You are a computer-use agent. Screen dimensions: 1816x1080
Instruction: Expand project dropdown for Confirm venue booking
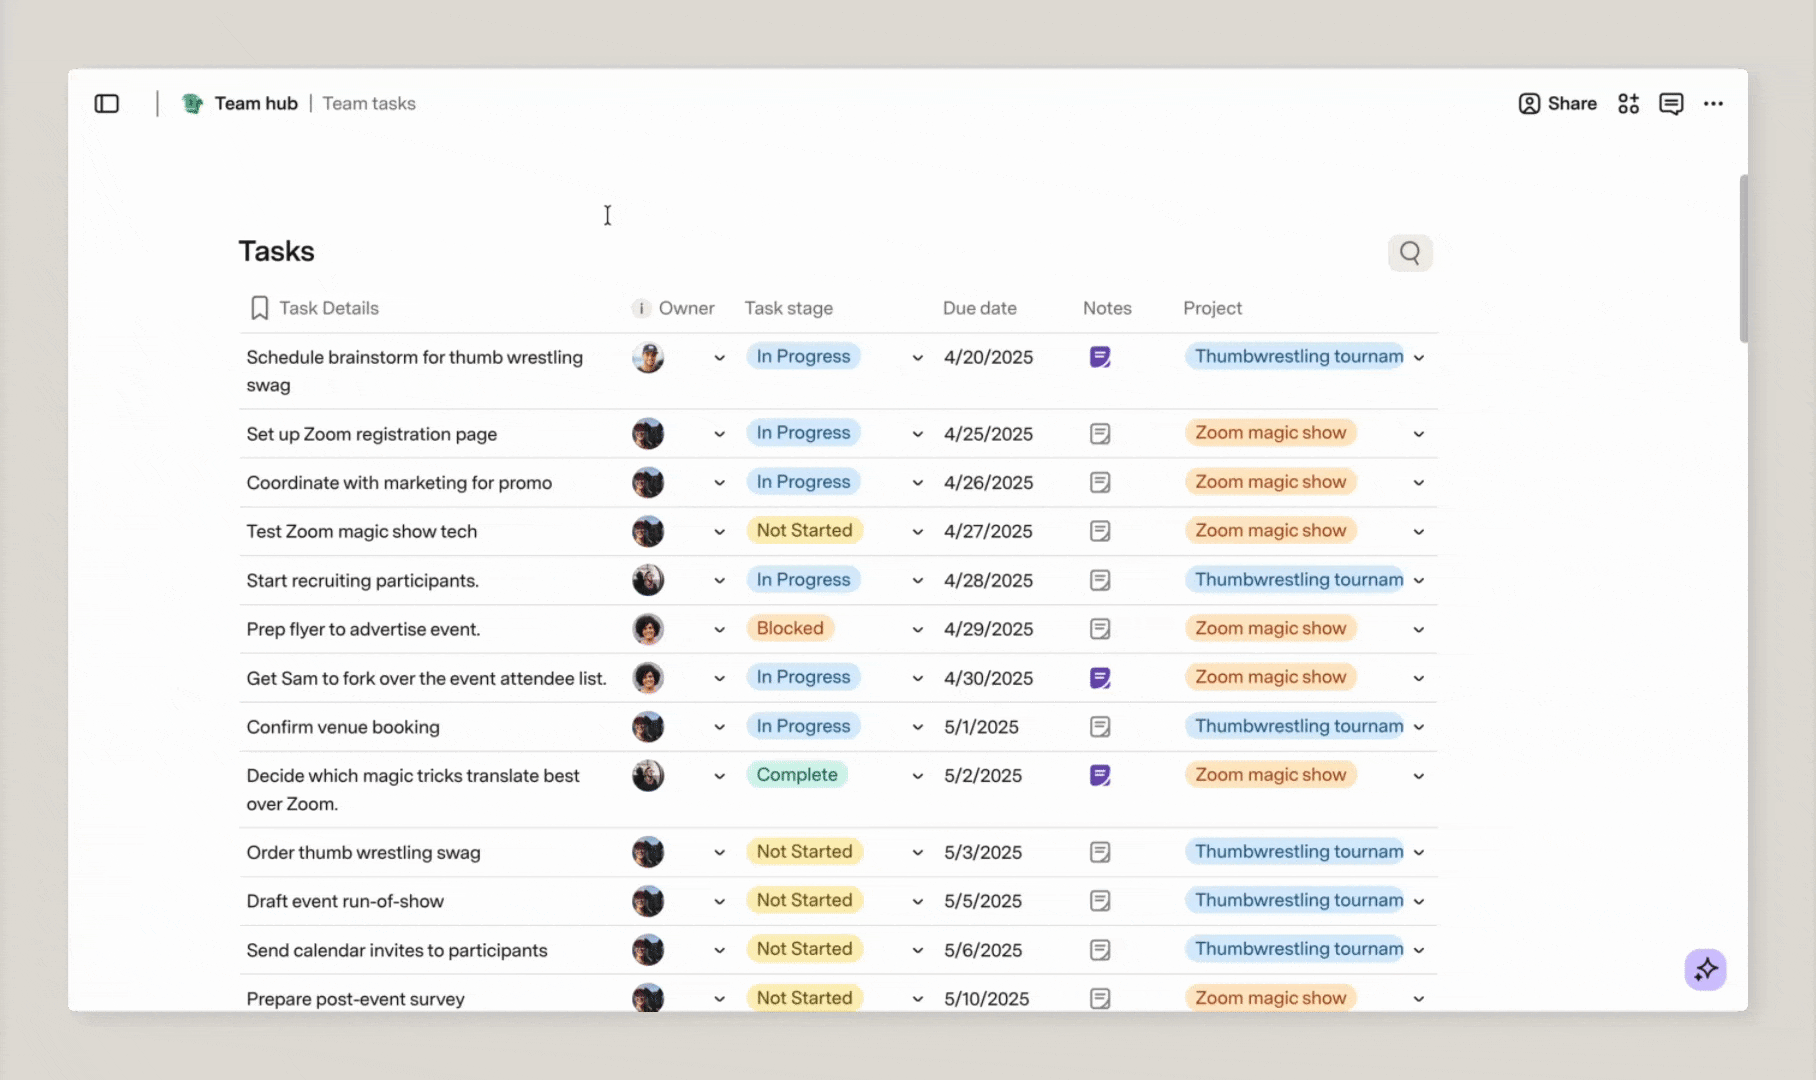coord(1418,727)
